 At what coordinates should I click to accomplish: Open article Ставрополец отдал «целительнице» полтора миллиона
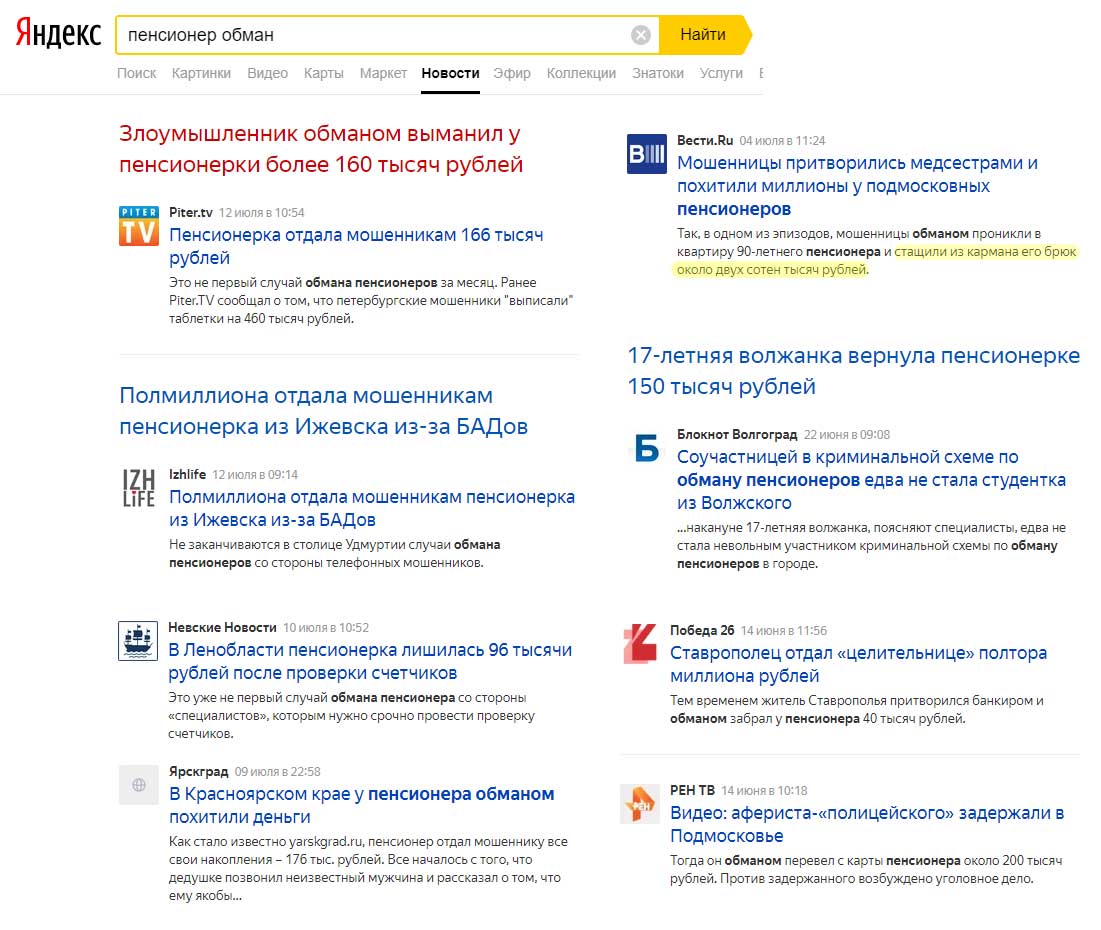click(x=858, y=664)
